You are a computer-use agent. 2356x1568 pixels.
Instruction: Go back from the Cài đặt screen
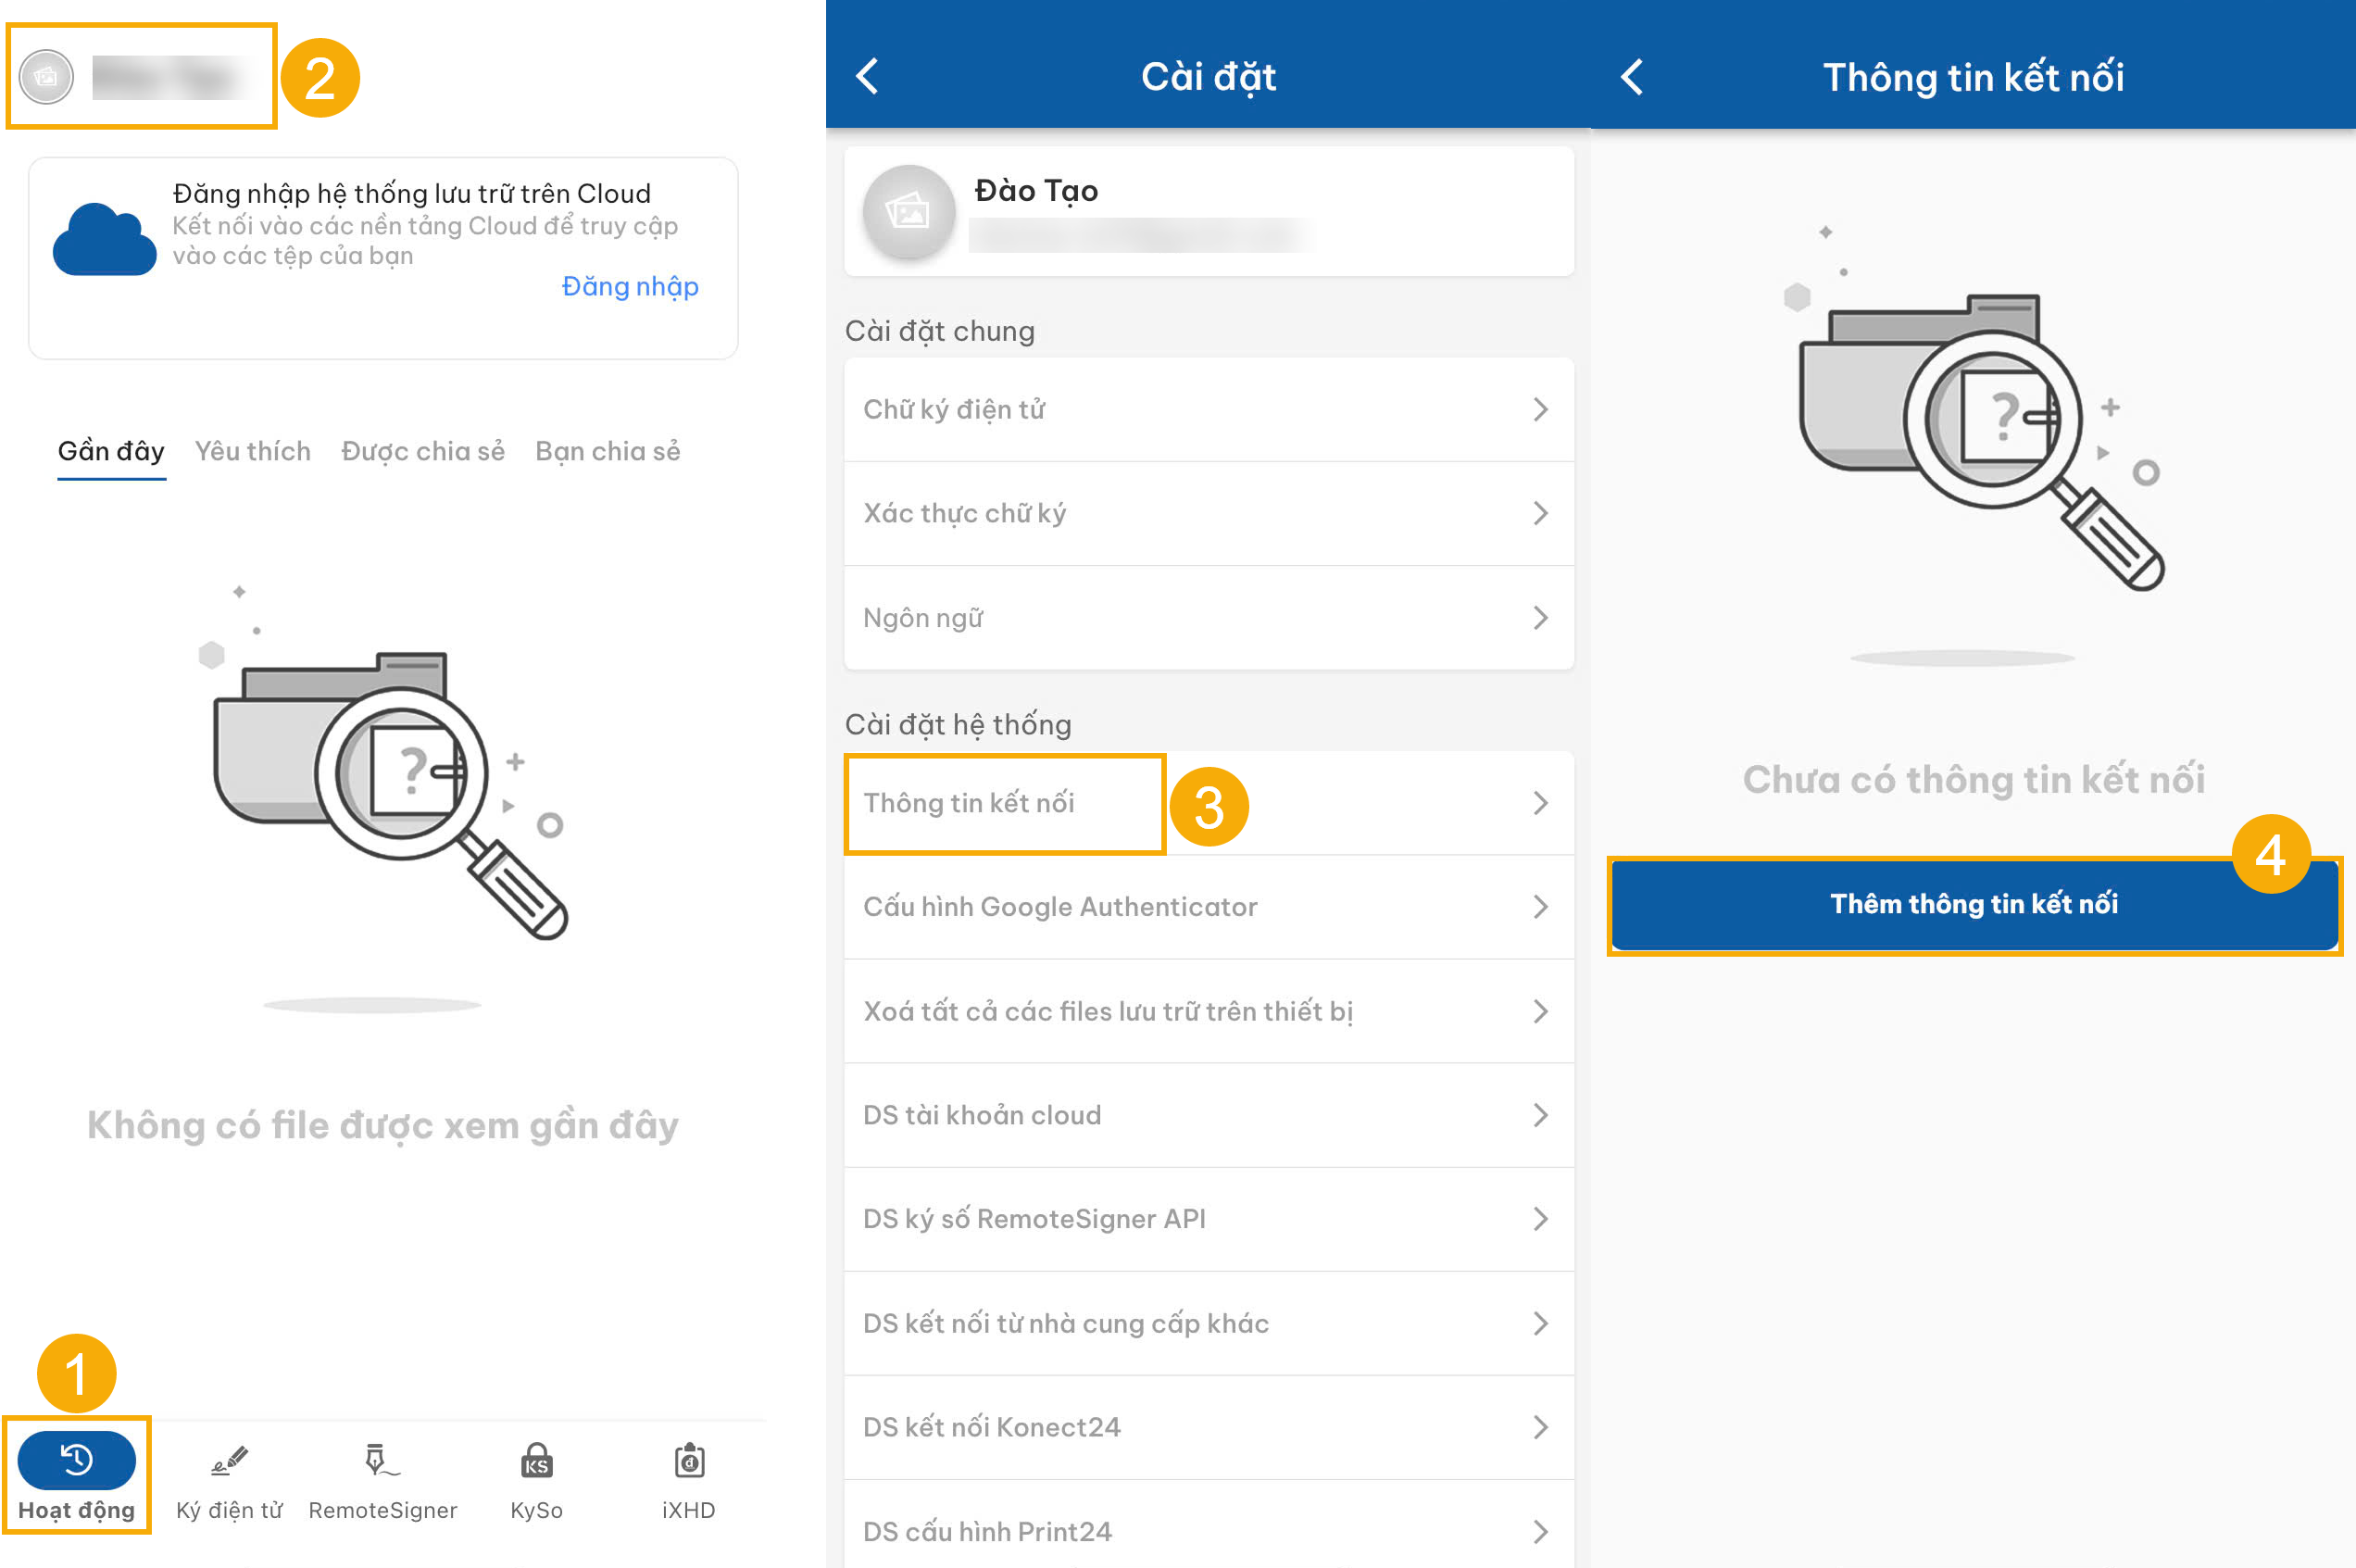(x=868, y=76)
